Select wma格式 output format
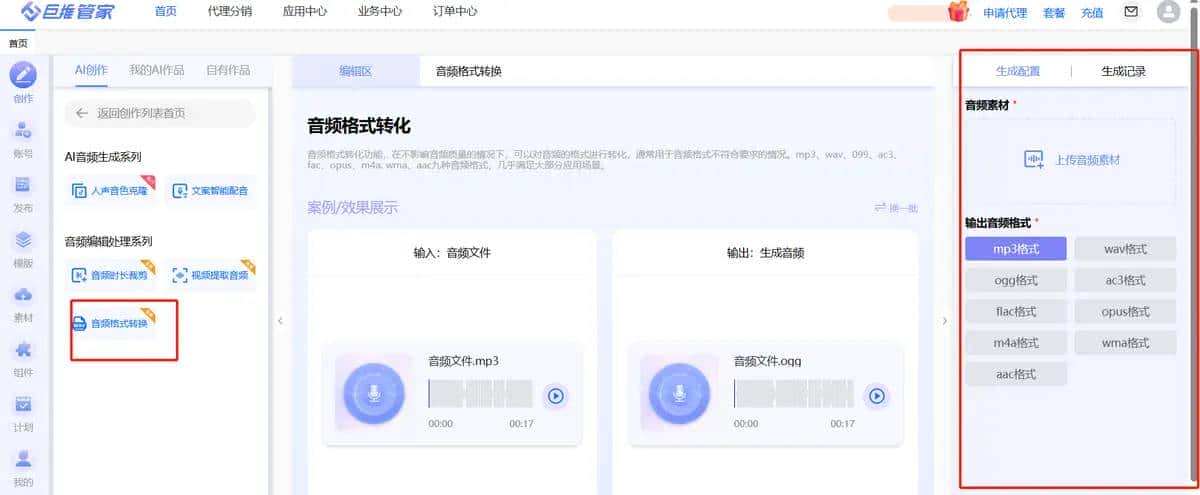Image resolution: width=1200 pixels, height=495 pixels. (1125, 343)
